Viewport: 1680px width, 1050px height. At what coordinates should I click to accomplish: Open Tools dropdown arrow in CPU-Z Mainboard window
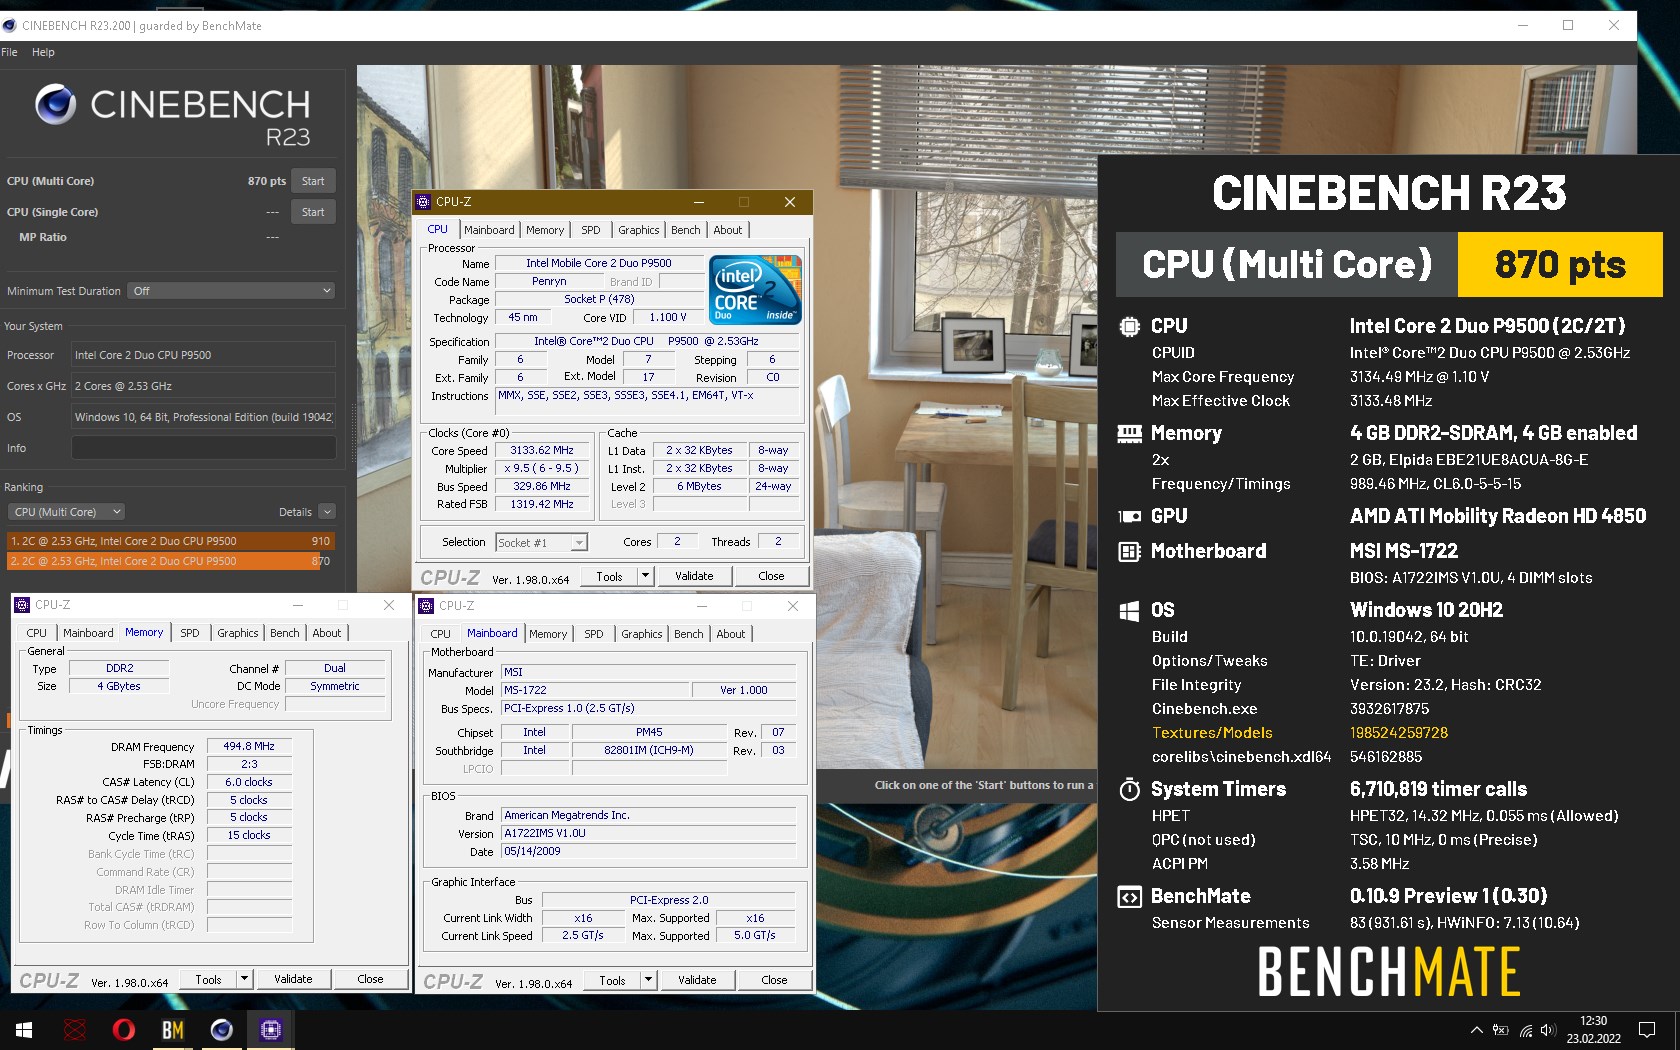(x=648, y=980)
